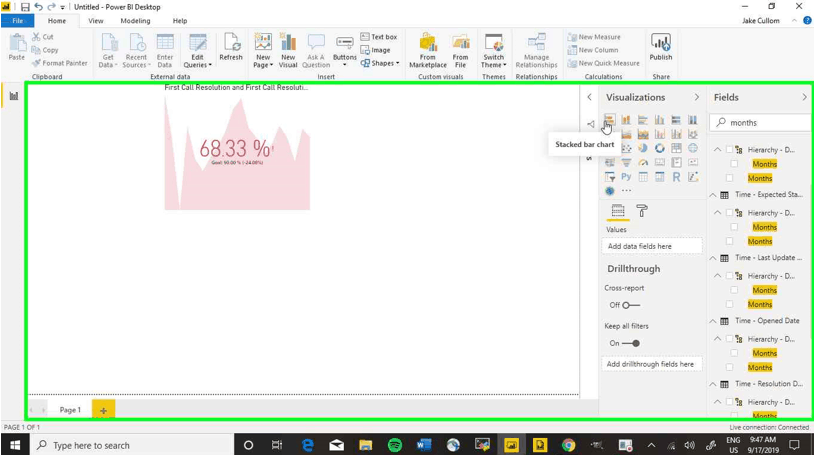This screenshot has height=455, width=815.
Task: Switch to the Modeling ribbon tab
Action: pos(135,21)
